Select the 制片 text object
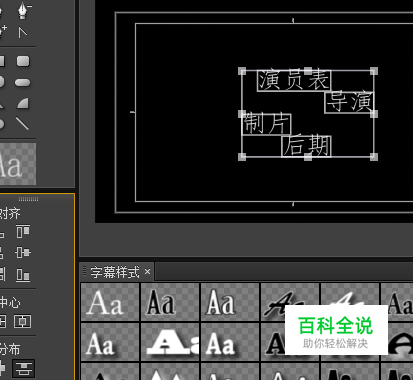The height and width of the screenshot is (380, 413). [267, 124]
